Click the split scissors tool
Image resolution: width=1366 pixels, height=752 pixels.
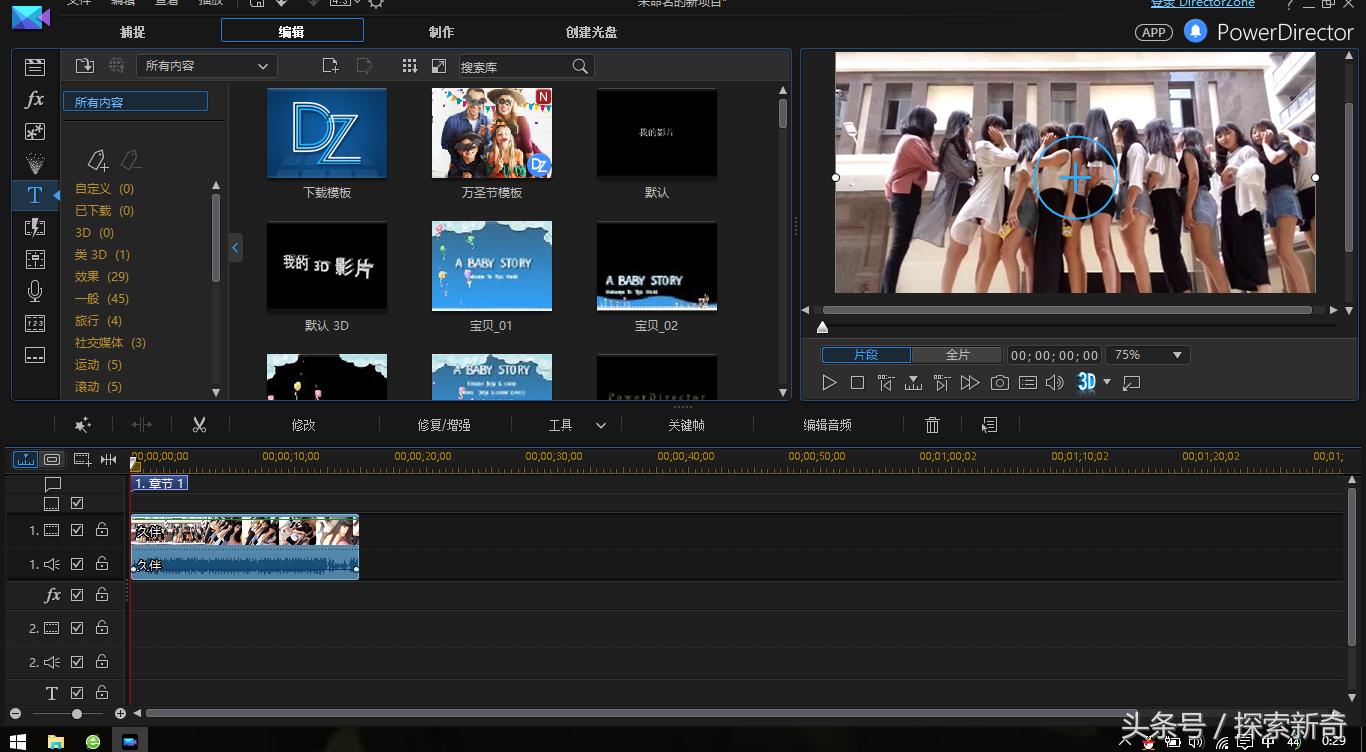(x=199, y=425)
